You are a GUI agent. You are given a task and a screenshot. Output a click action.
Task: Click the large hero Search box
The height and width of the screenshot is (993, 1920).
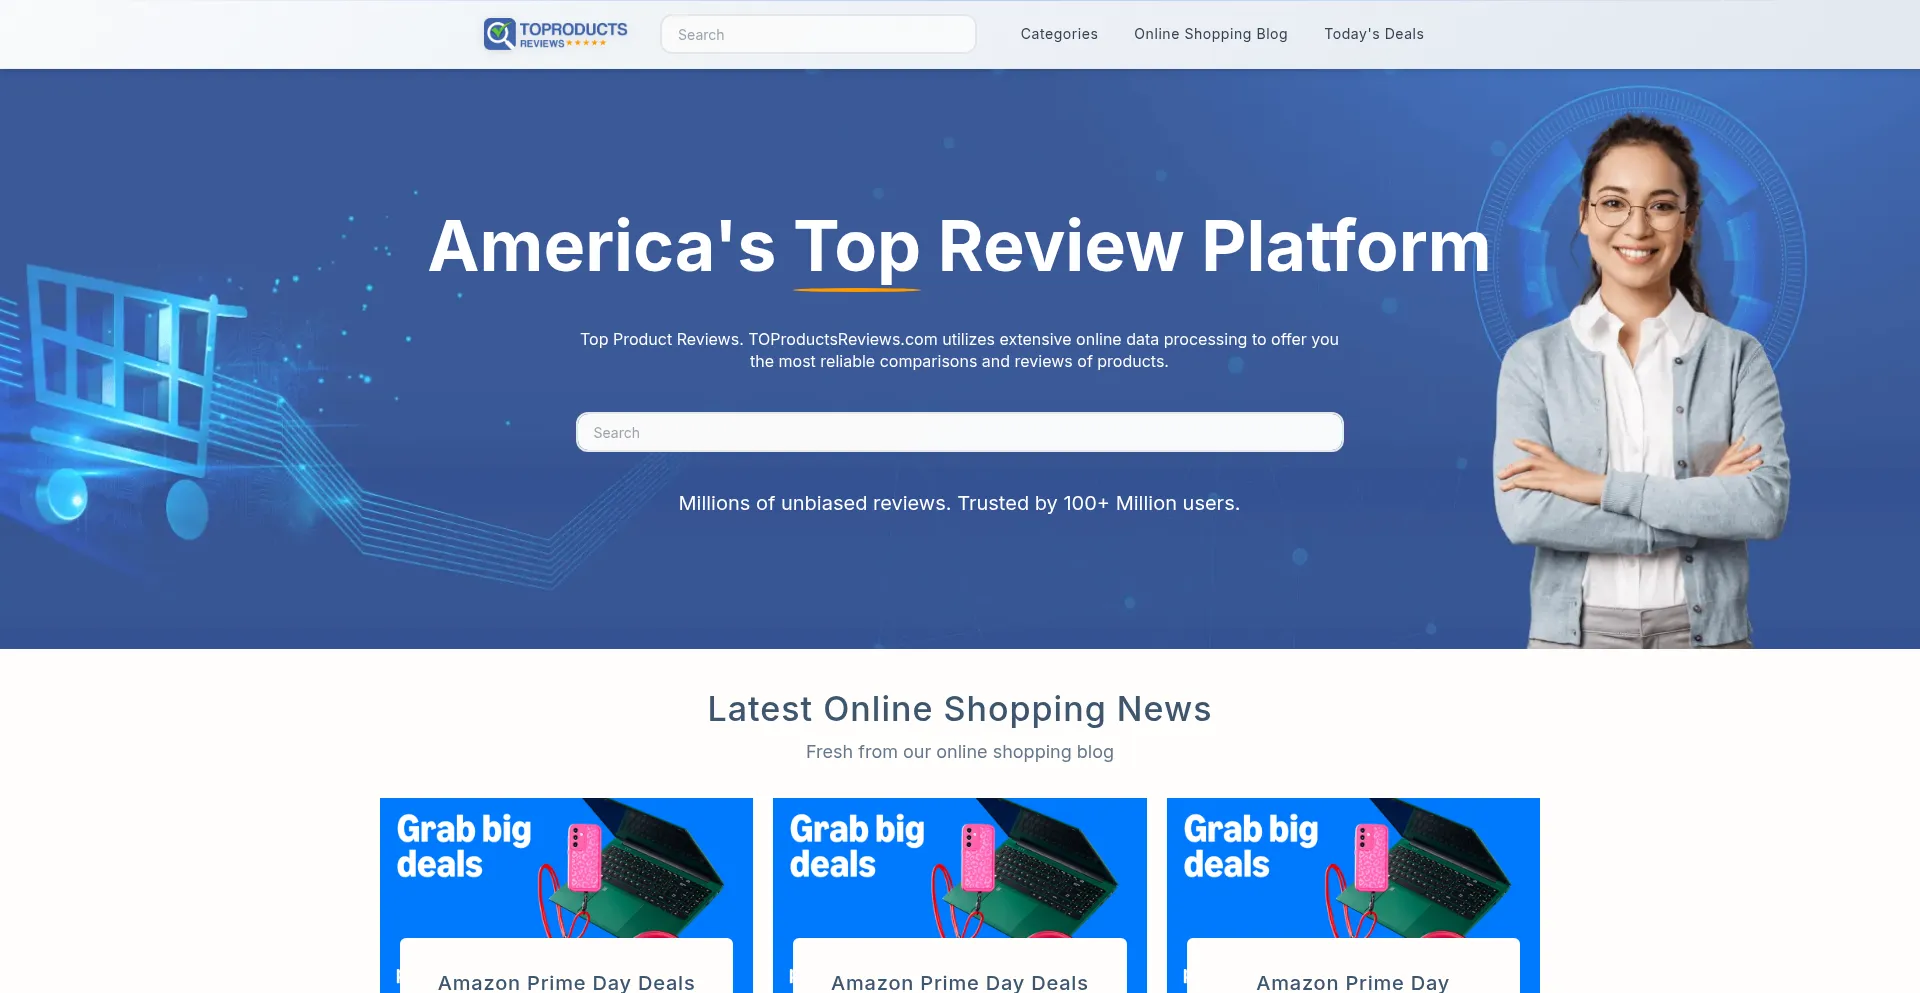point(959,432)
